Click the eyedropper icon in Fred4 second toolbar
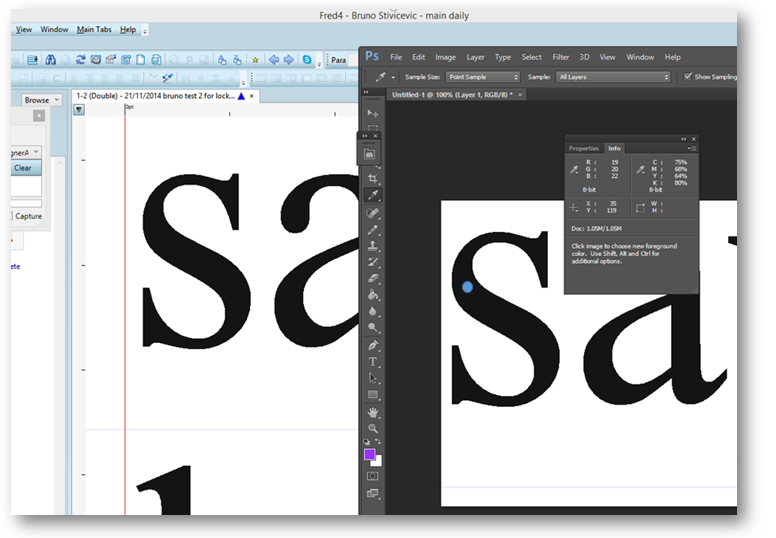Viewport: 776px width, 538px height. point(168,78)
